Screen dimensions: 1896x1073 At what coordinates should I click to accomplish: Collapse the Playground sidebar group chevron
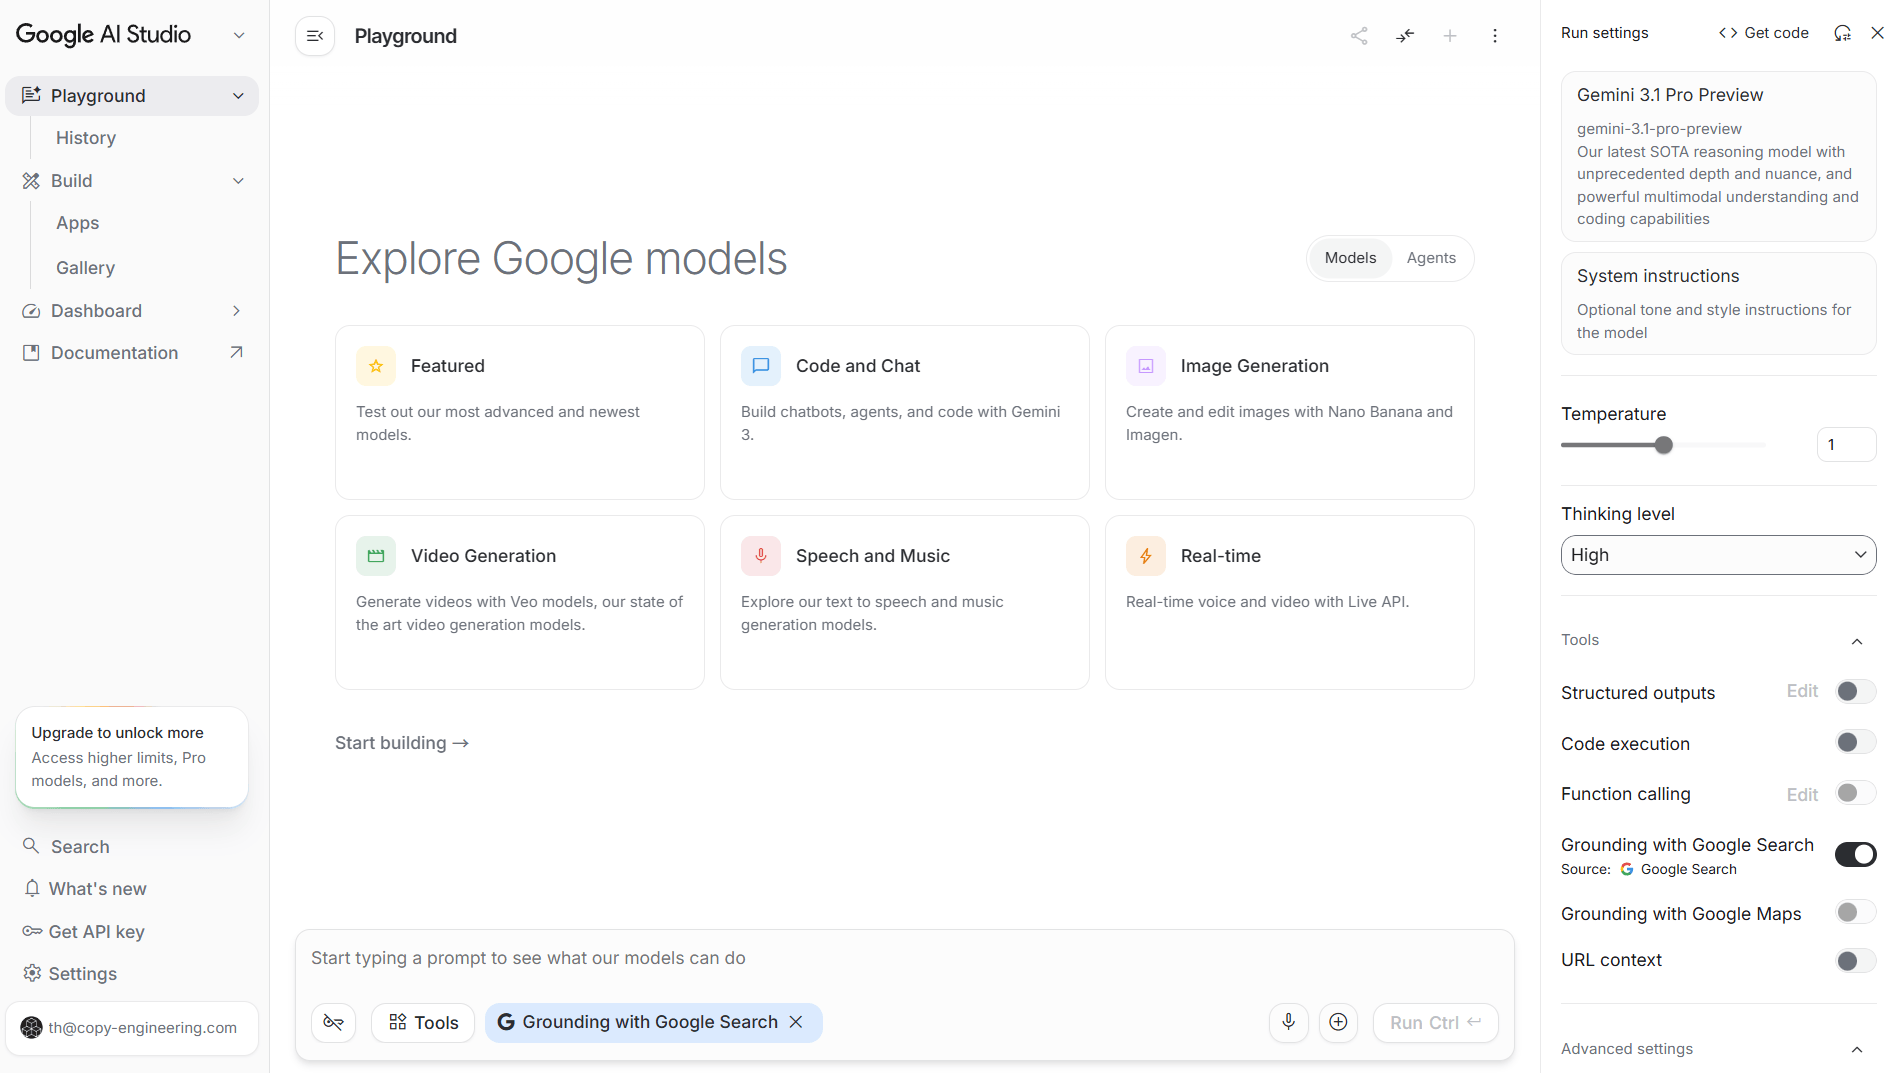pyautogui.click(x=238, y=96)
